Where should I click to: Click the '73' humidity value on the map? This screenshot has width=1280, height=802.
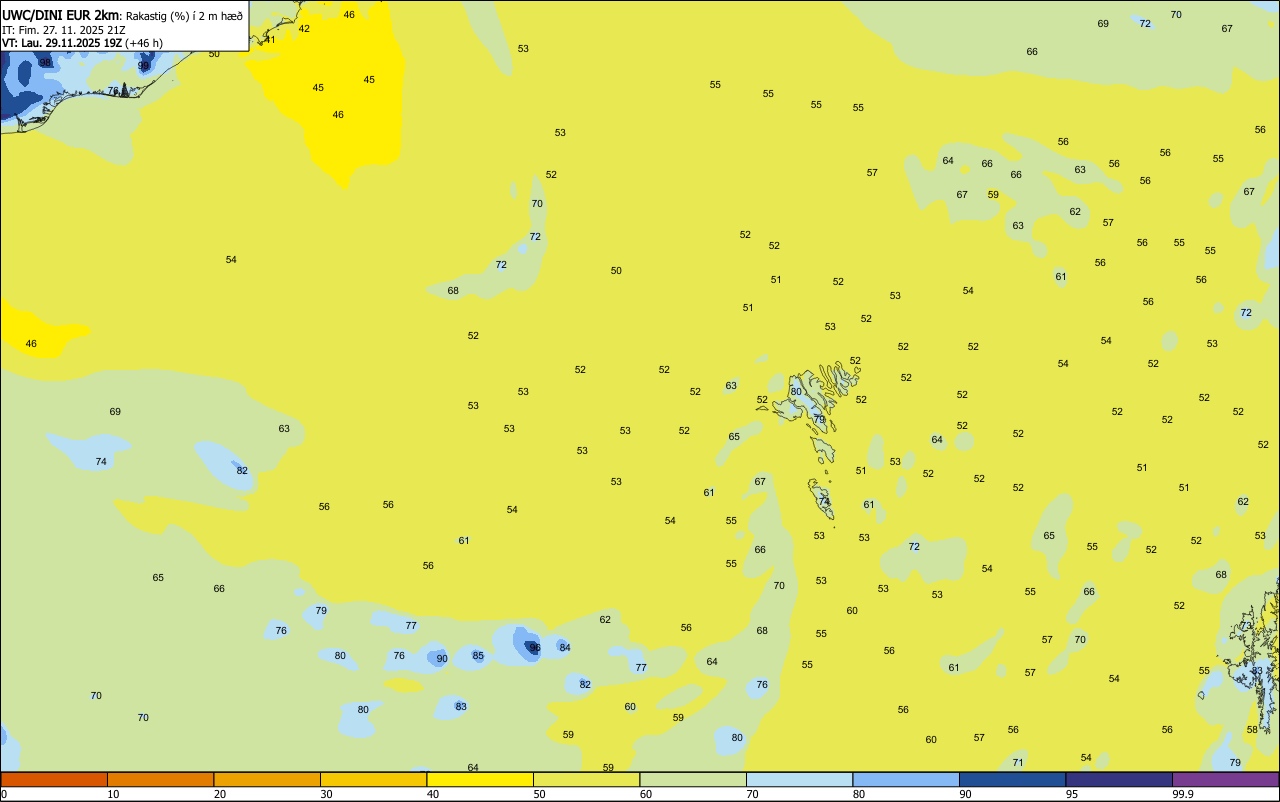[1247, 625]
